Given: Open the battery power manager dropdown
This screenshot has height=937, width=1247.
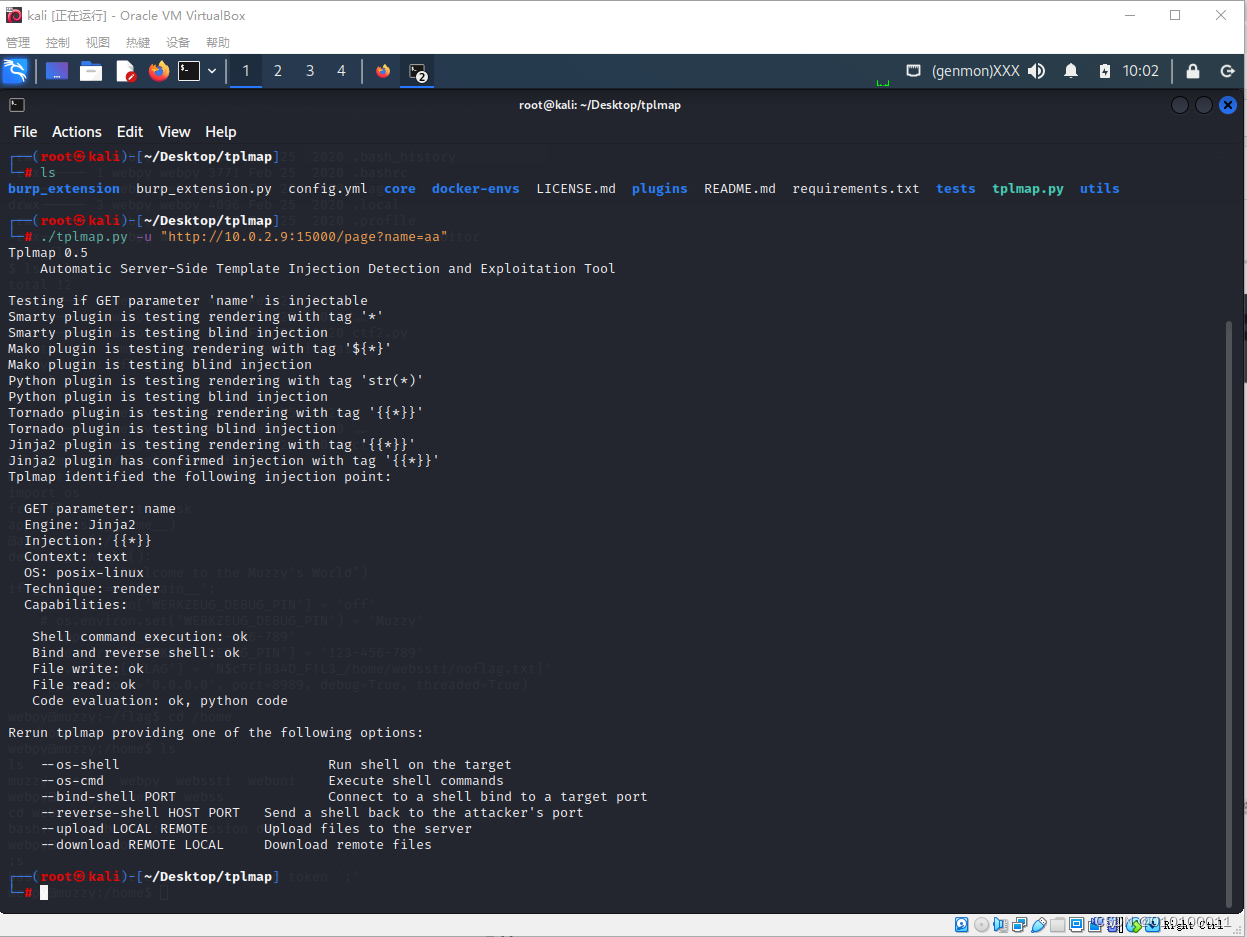Looking at the screenshot, I should 1104,71.
